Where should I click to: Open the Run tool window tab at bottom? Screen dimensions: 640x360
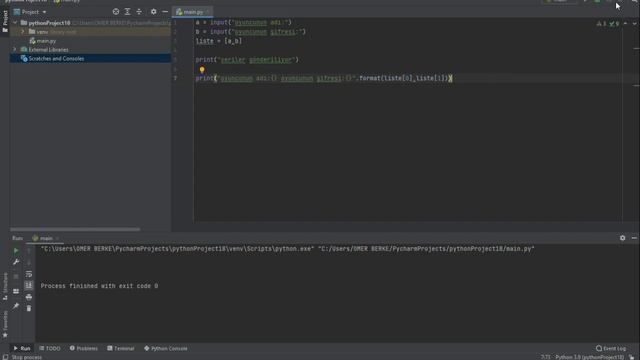coord(22,348)
